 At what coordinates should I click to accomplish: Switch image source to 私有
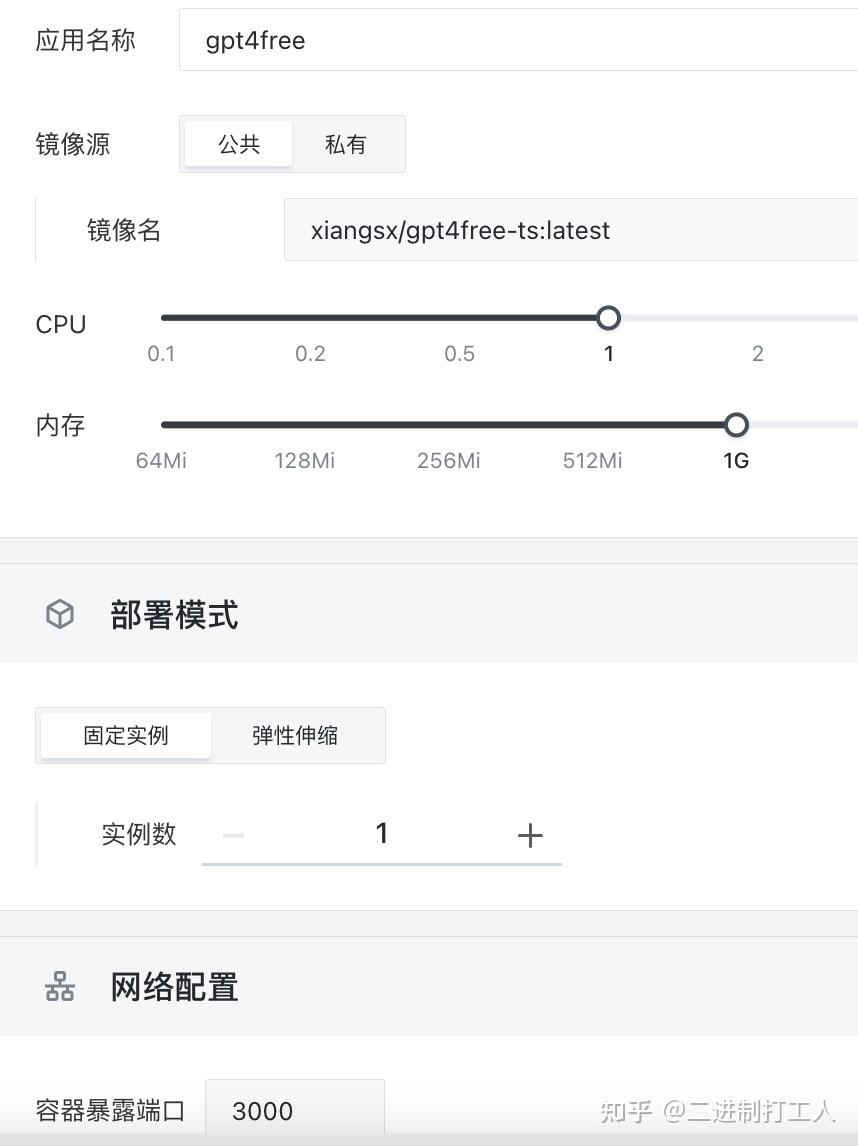click(x=346, y=144)
